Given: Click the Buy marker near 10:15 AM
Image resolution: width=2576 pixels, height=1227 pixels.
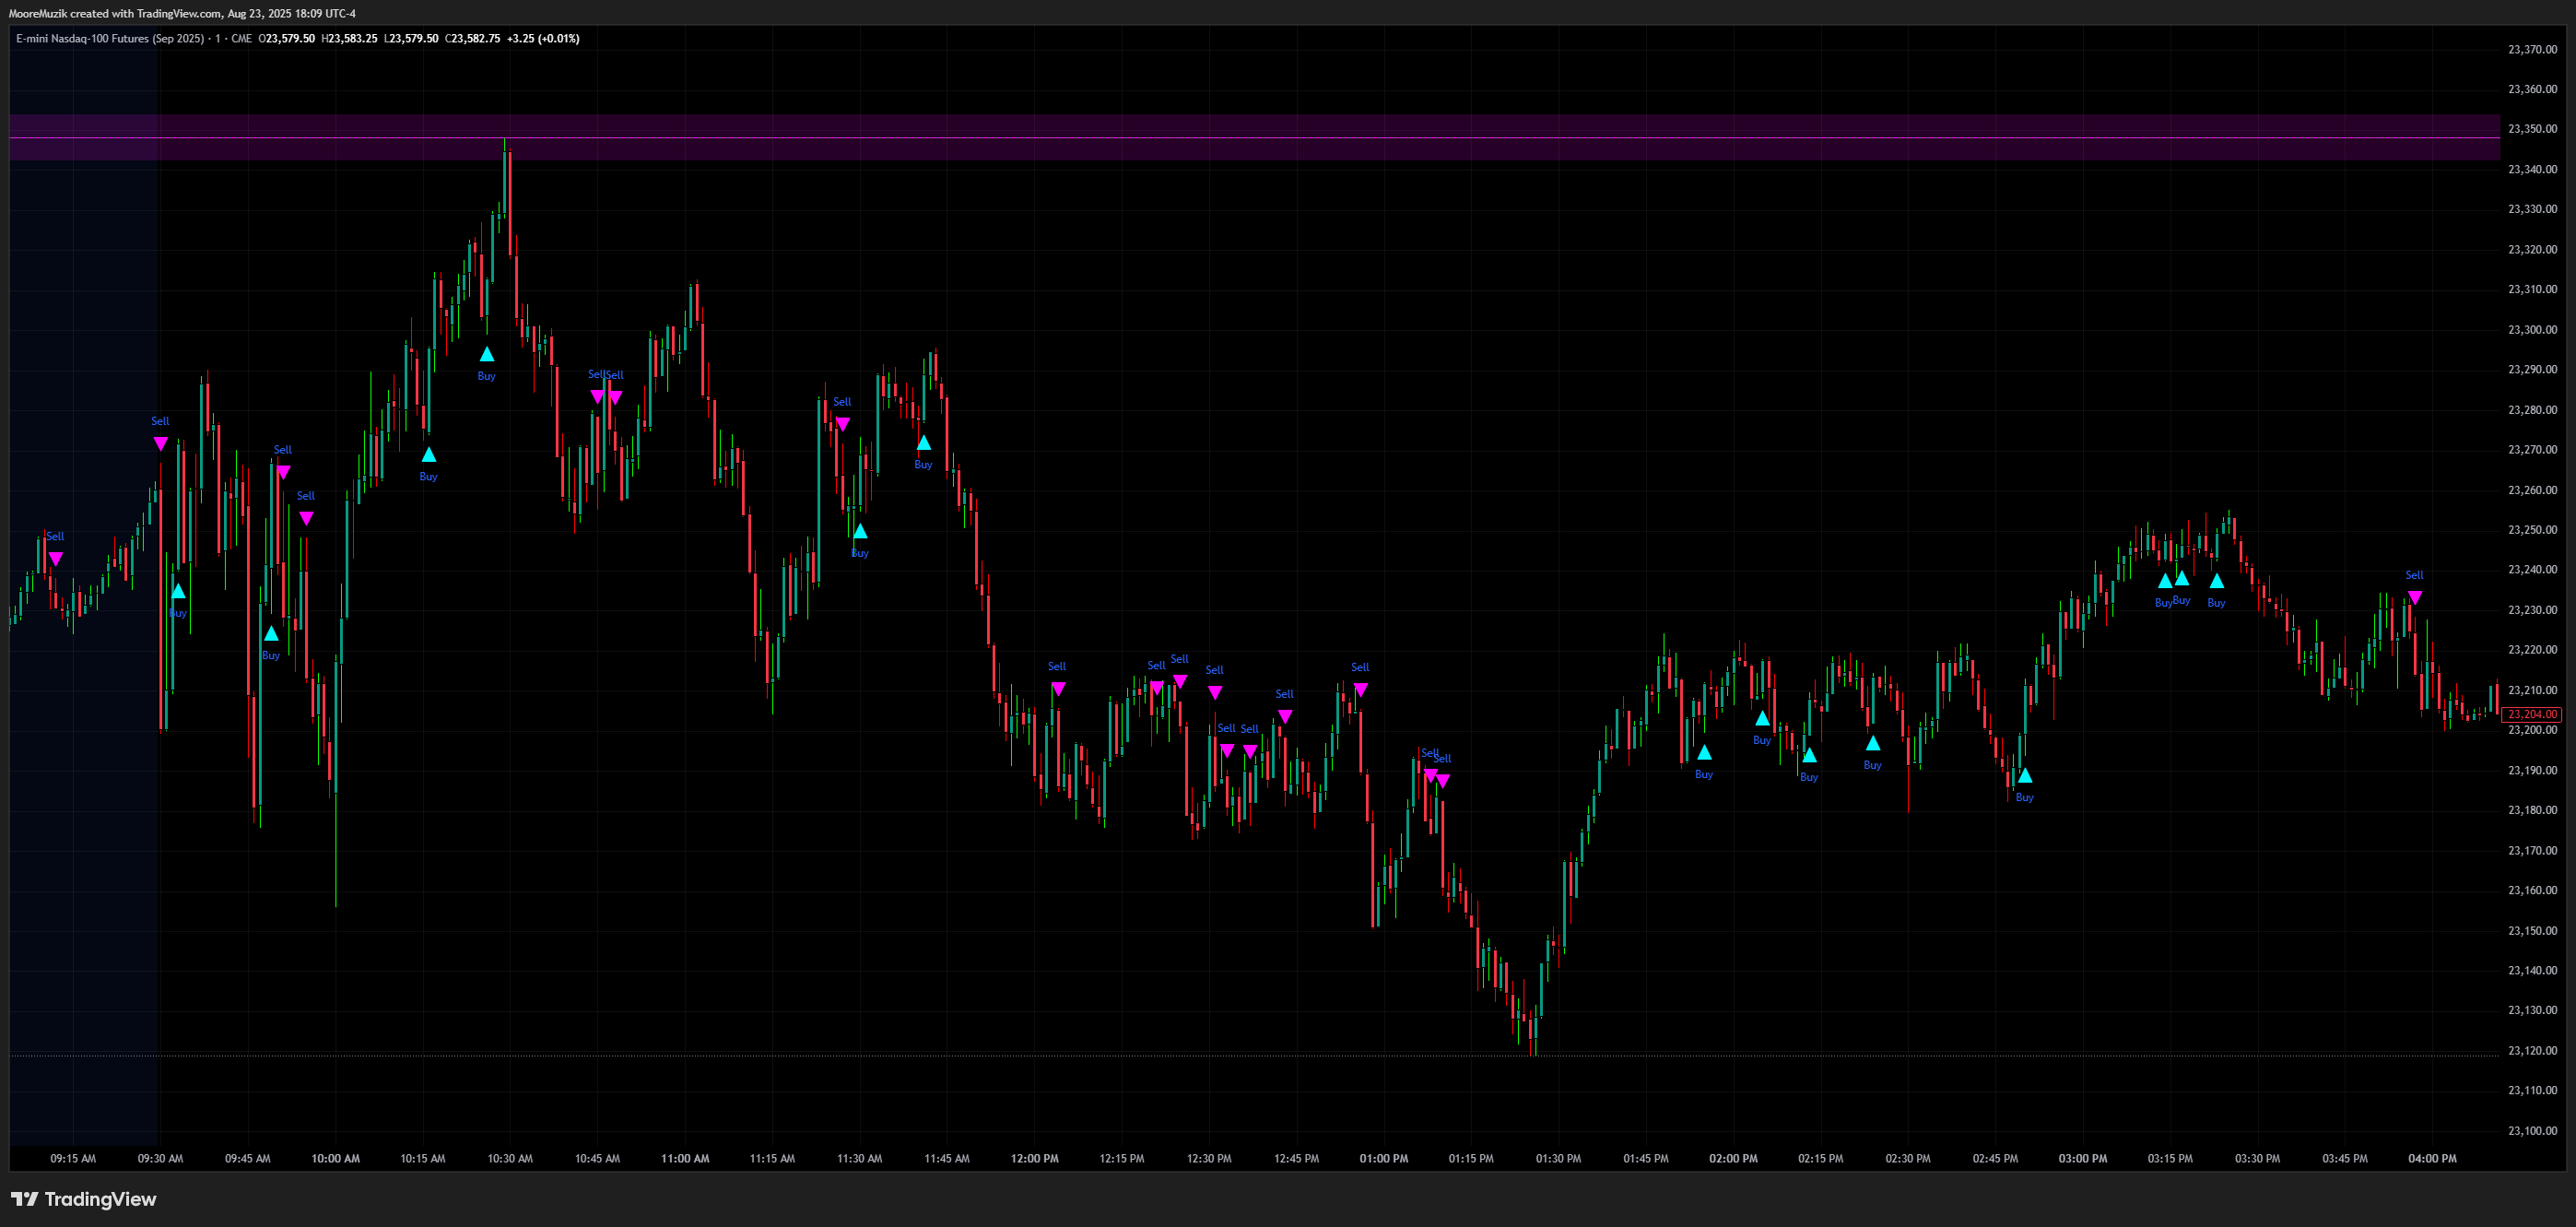Looking at the screenshot, I should tap(428, 455).
